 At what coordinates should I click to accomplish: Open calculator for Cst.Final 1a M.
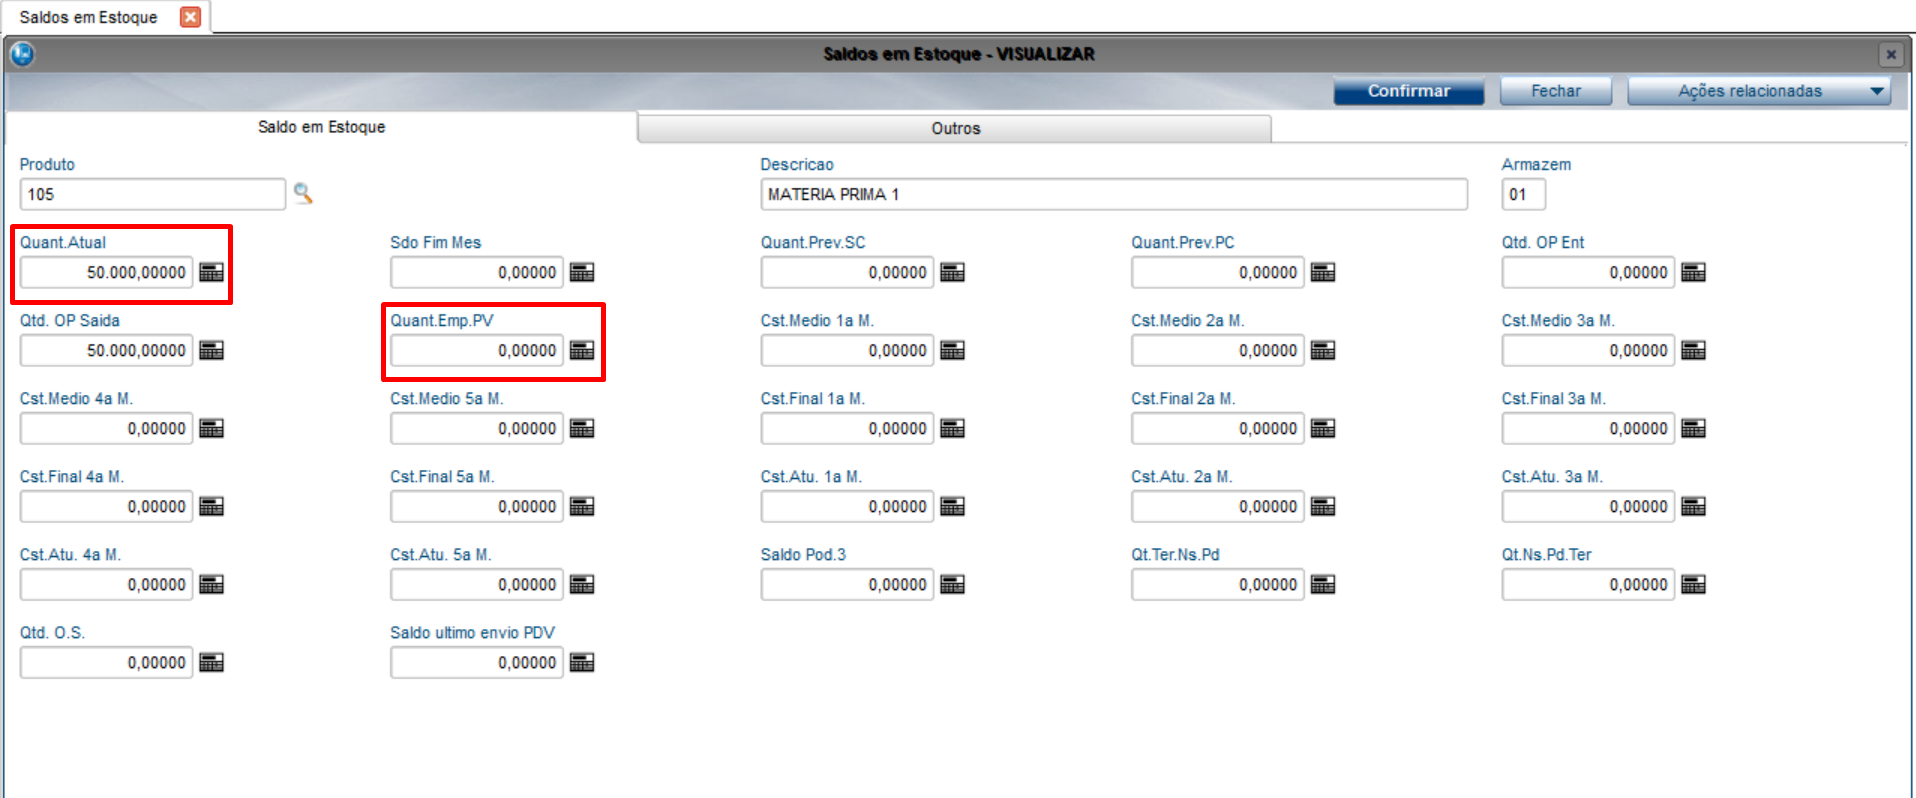[x=952, y=428]
